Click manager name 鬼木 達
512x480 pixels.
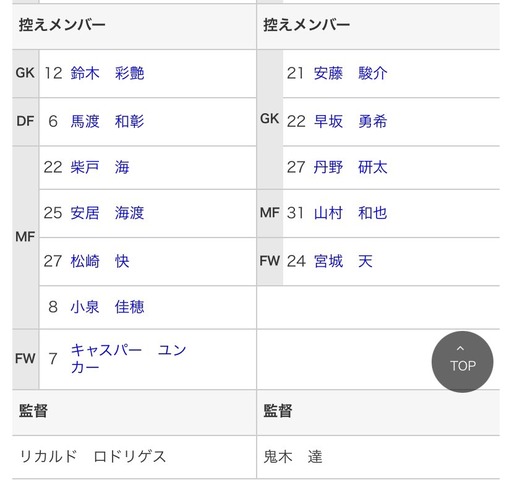(293, 456)
